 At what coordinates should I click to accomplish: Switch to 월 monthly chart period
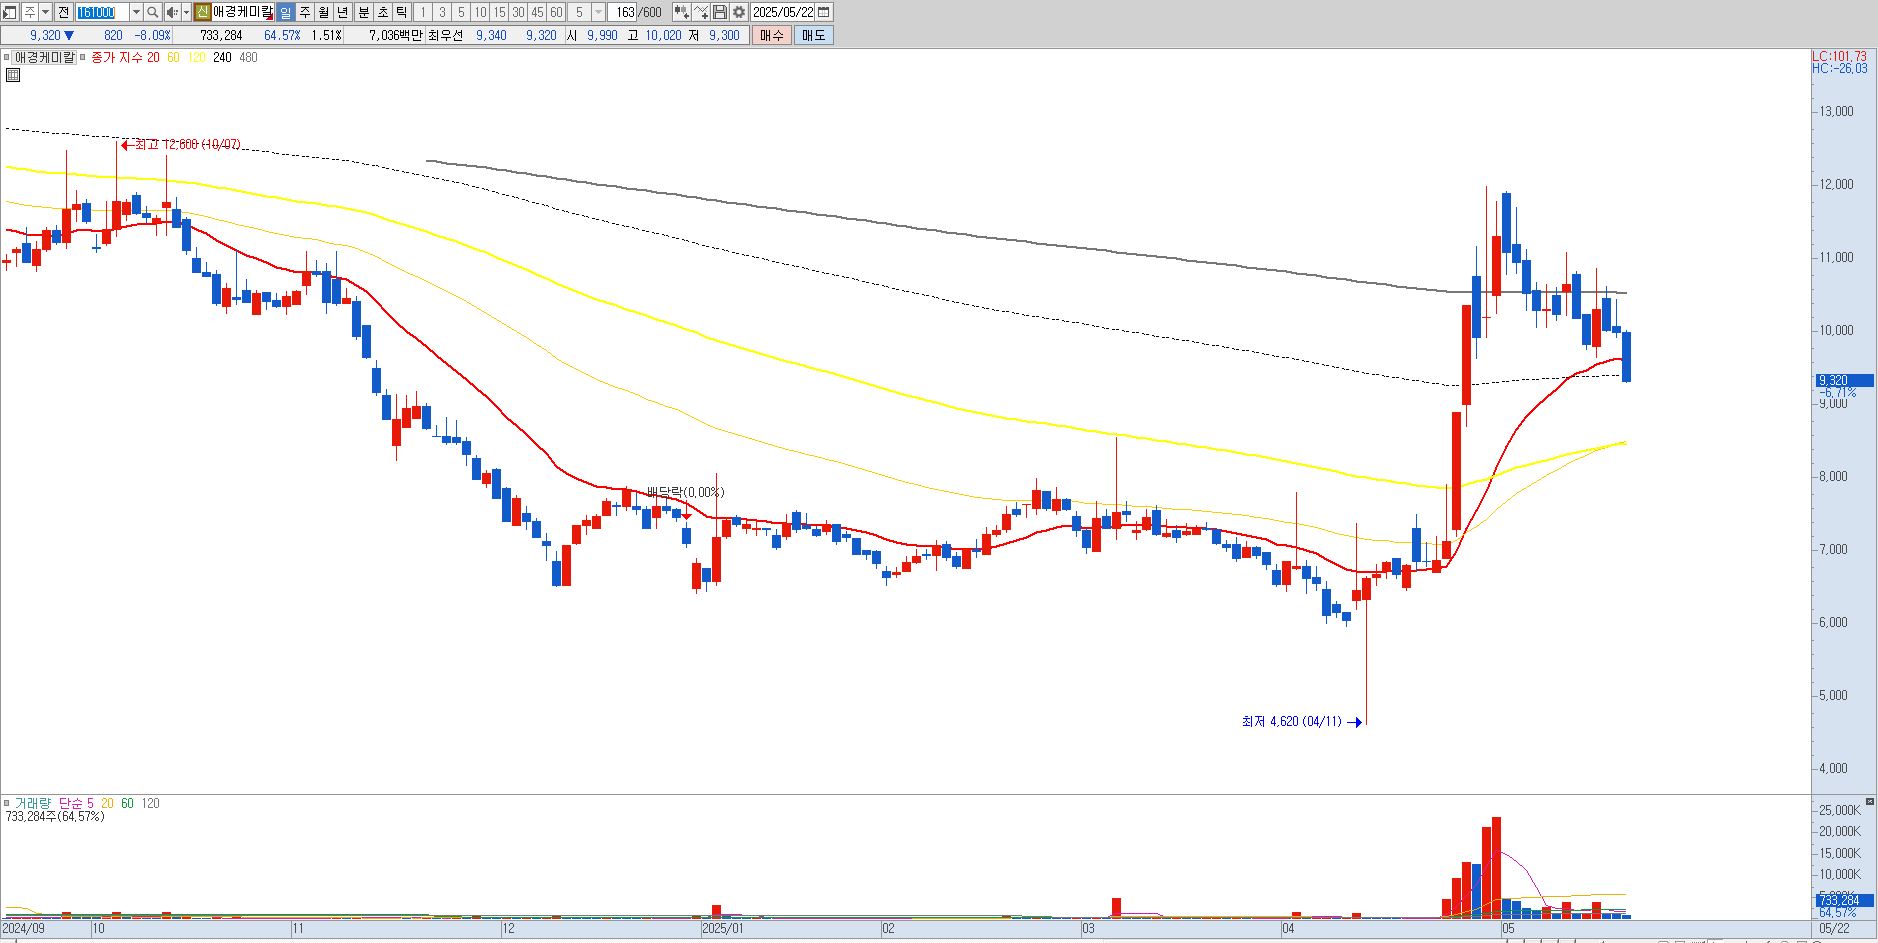point(324,12)
